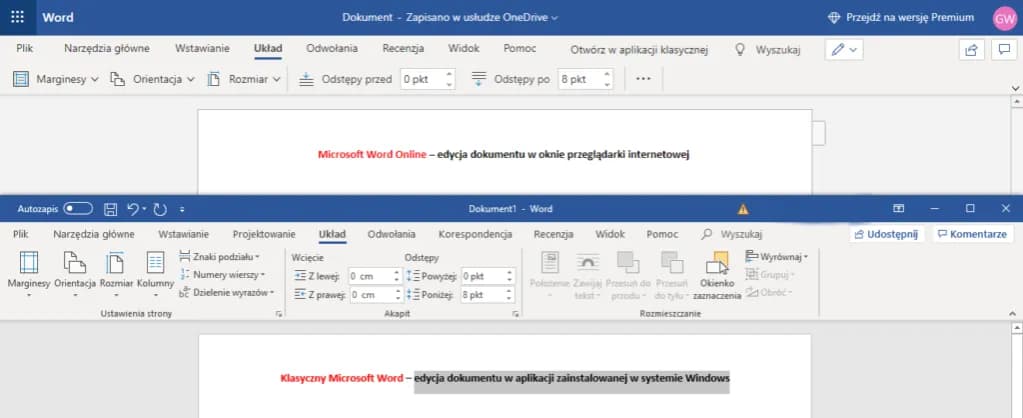Click the Save icon in desktop Word

tap(111, 209)
